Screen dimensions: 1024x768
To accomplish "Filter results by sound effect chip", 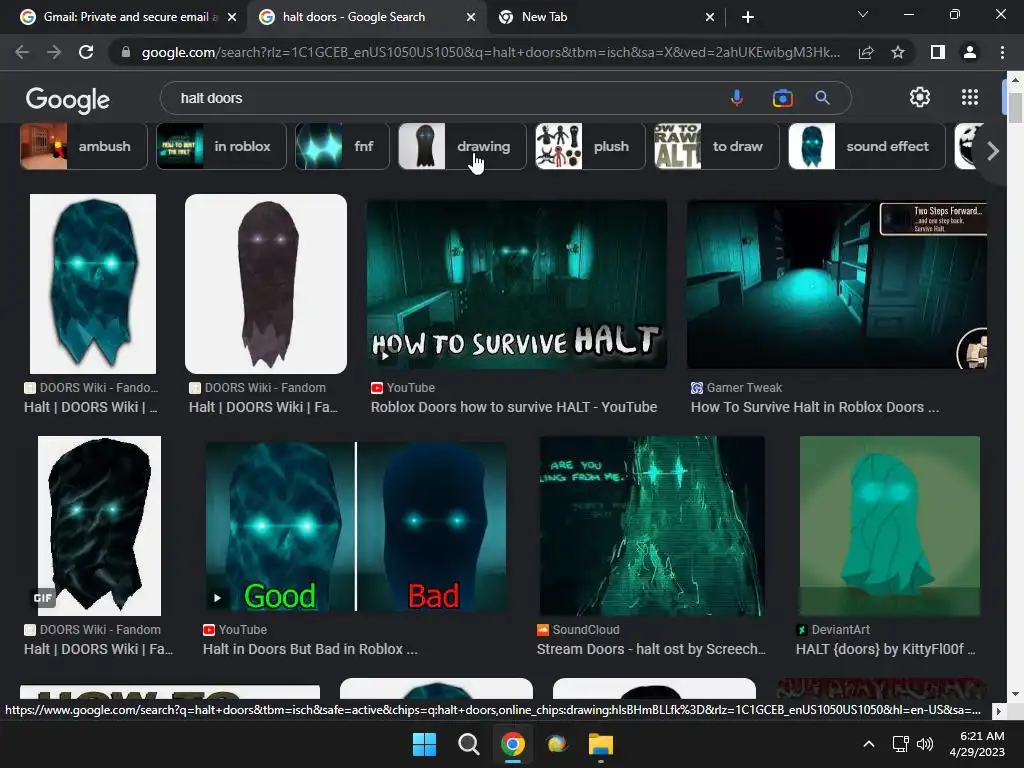I will pos(867,146).
